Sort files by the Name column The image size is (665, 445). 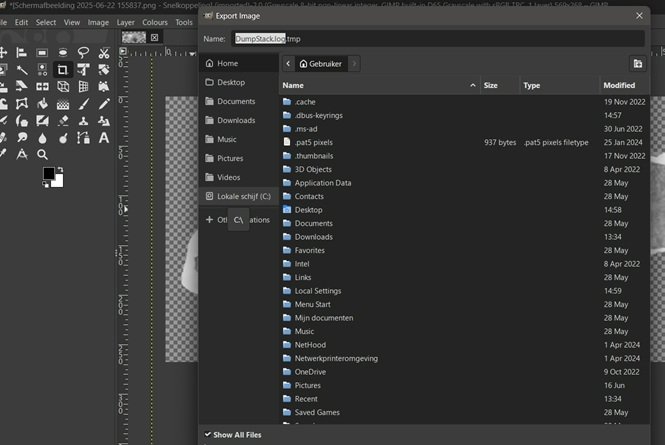pyautogui.click(x=380, y=86)
